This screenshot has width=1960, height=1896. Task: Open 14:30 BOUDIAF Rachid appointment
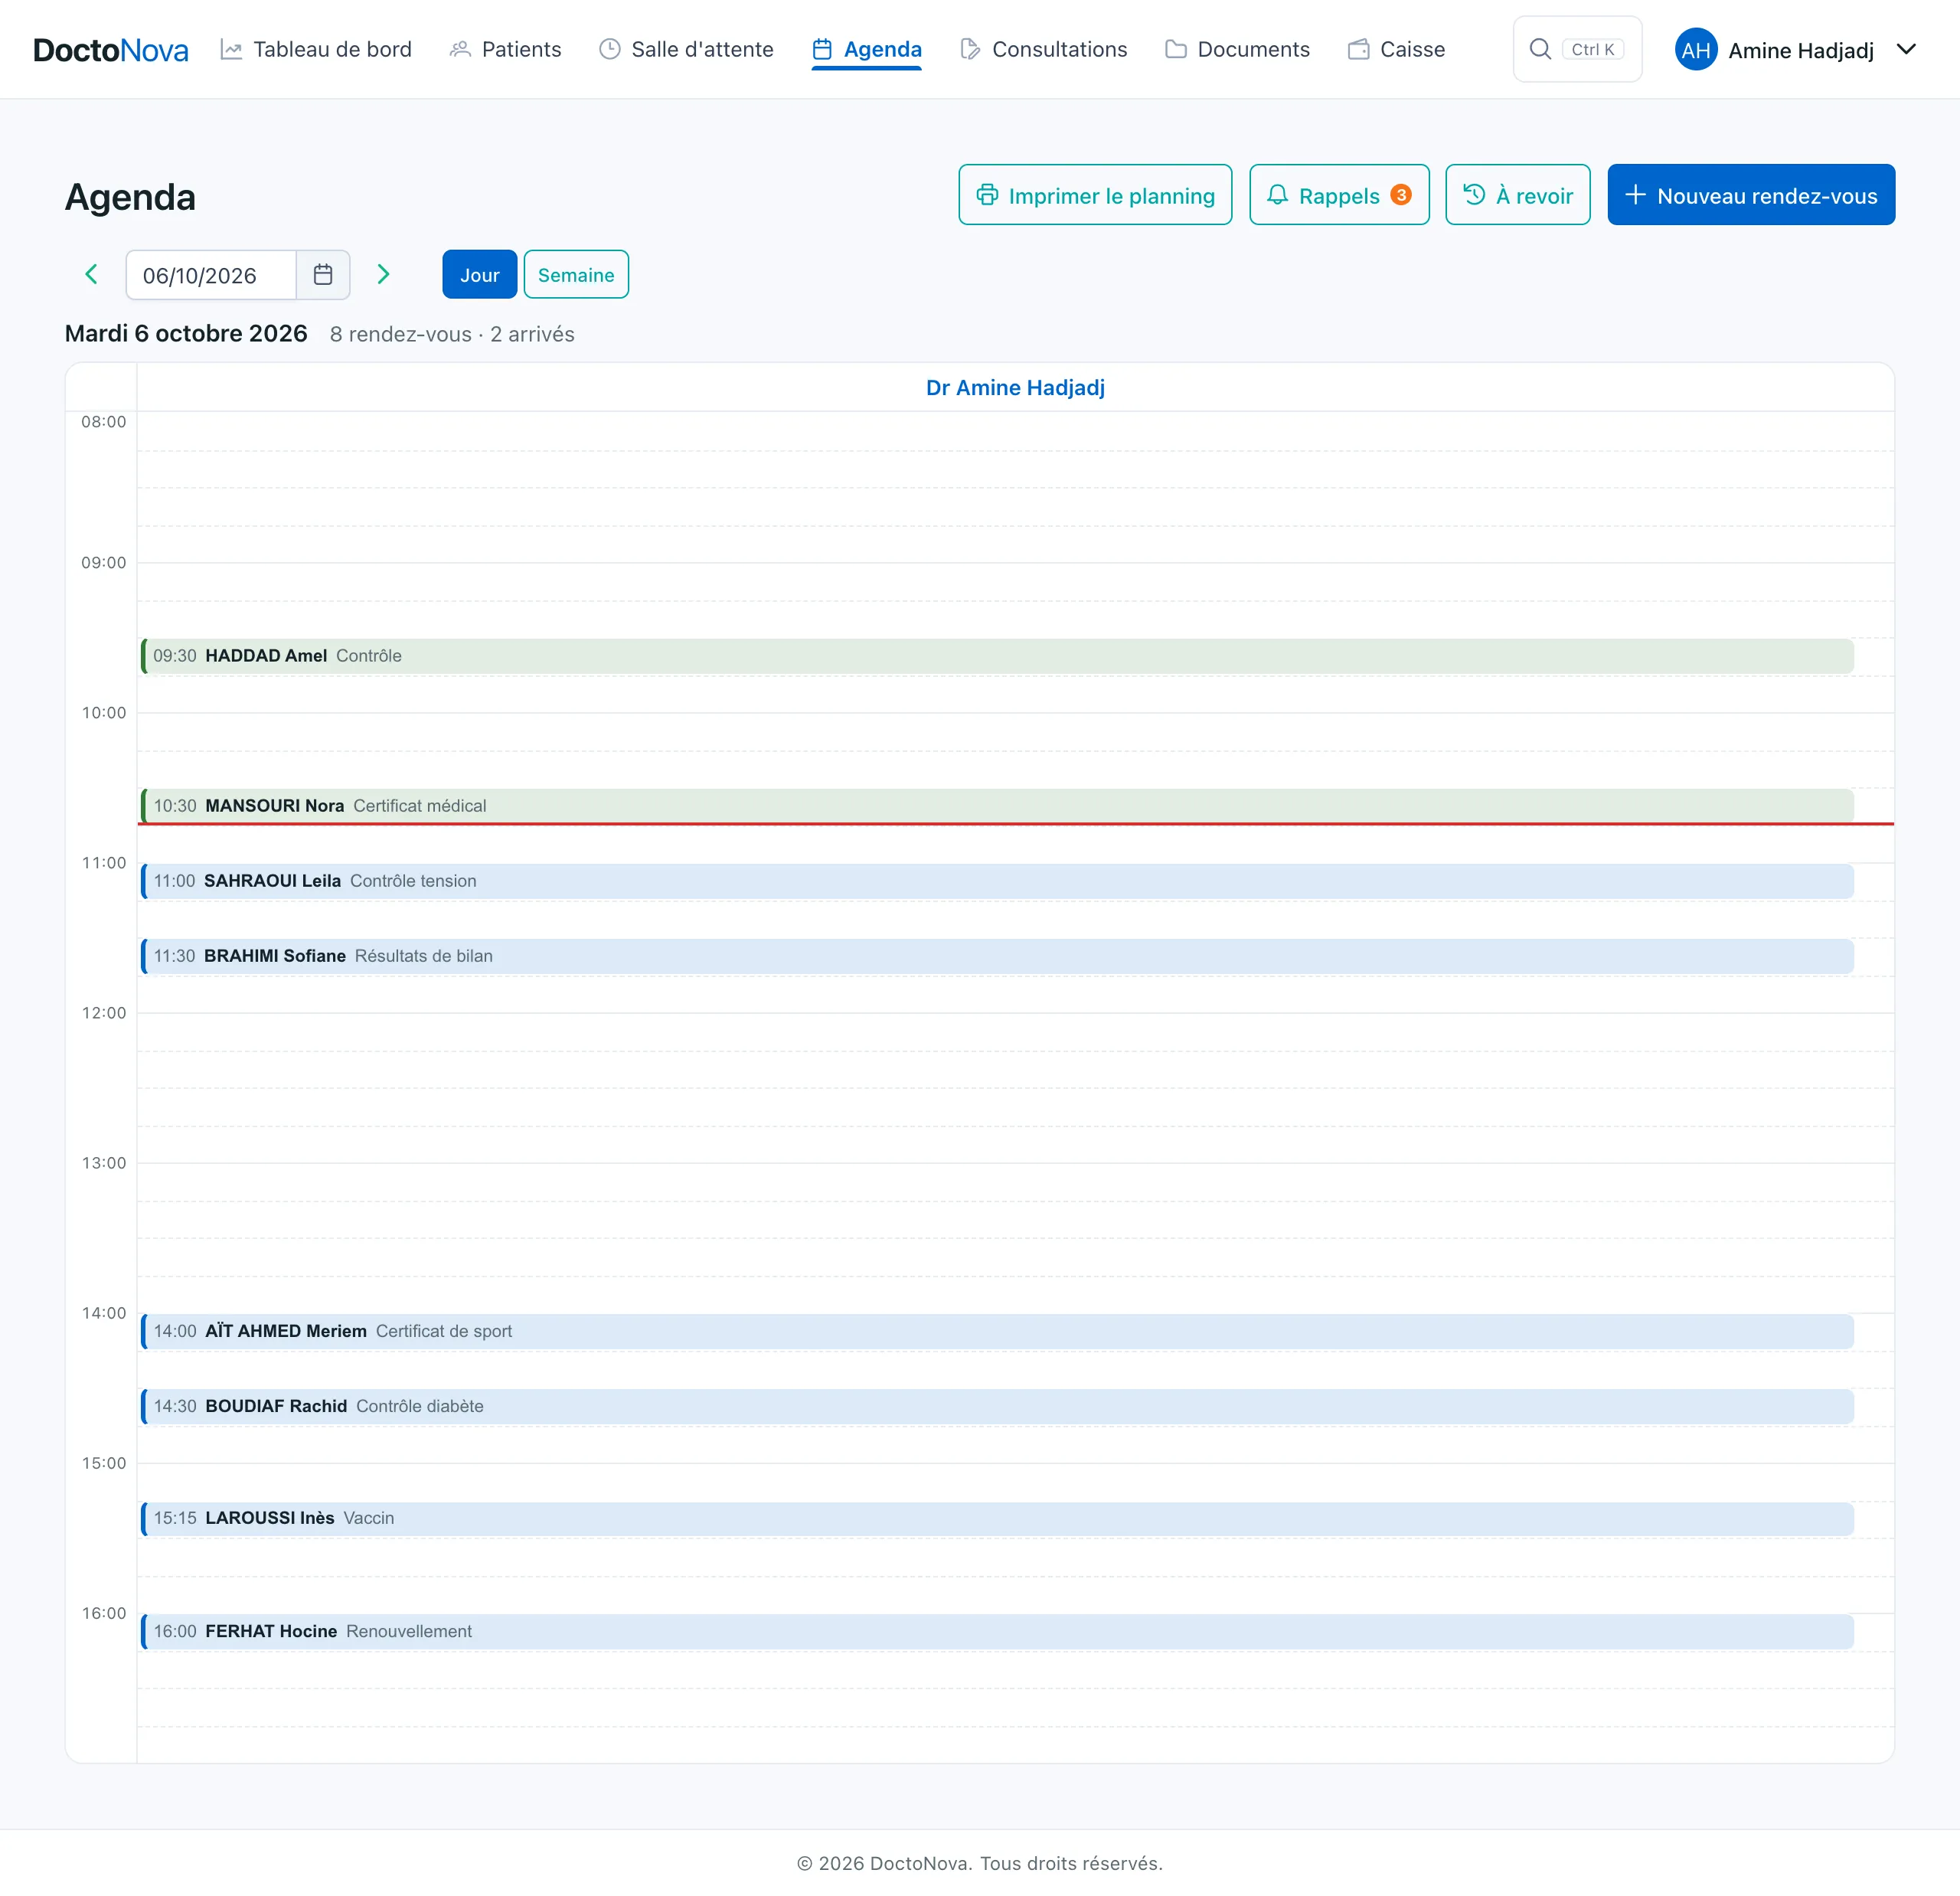997,1406
